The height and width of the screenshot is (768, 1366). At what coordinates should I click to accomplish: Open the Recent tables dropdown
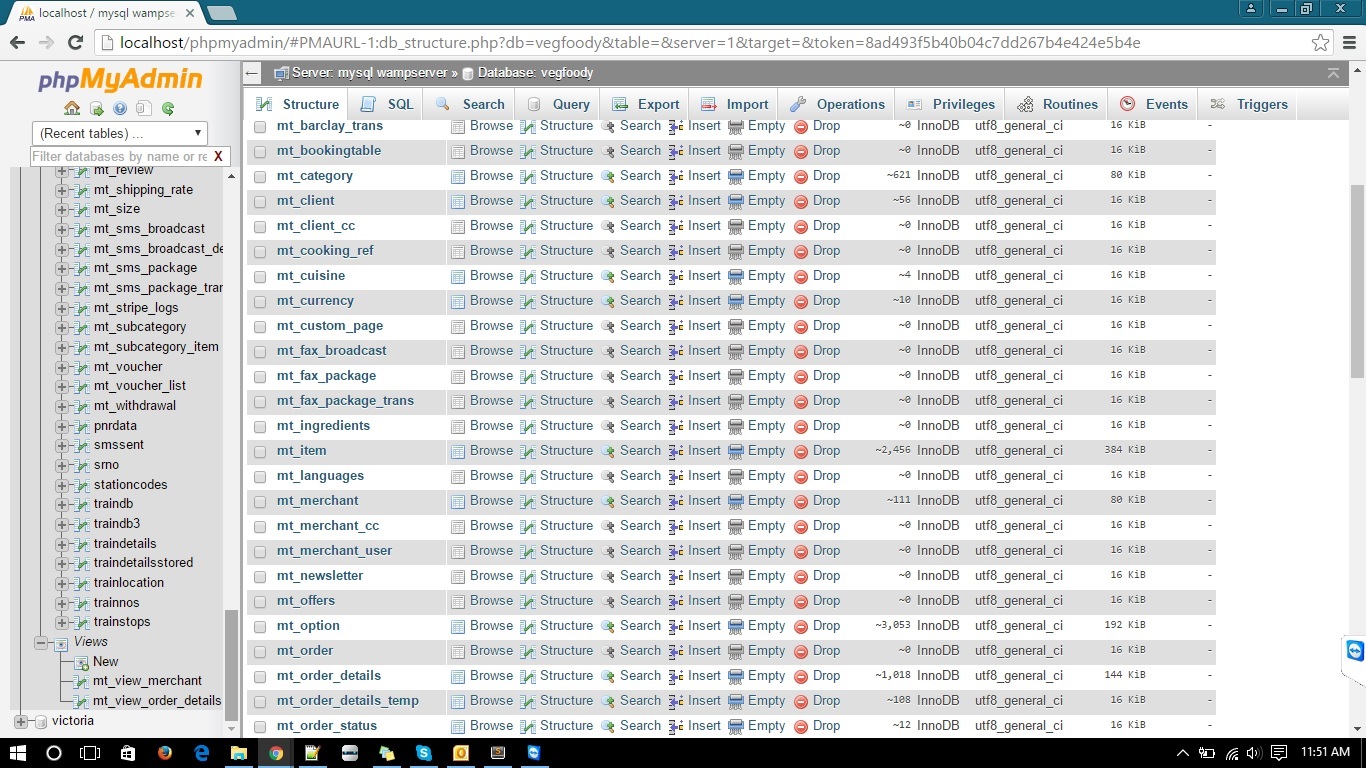[120, 133]
